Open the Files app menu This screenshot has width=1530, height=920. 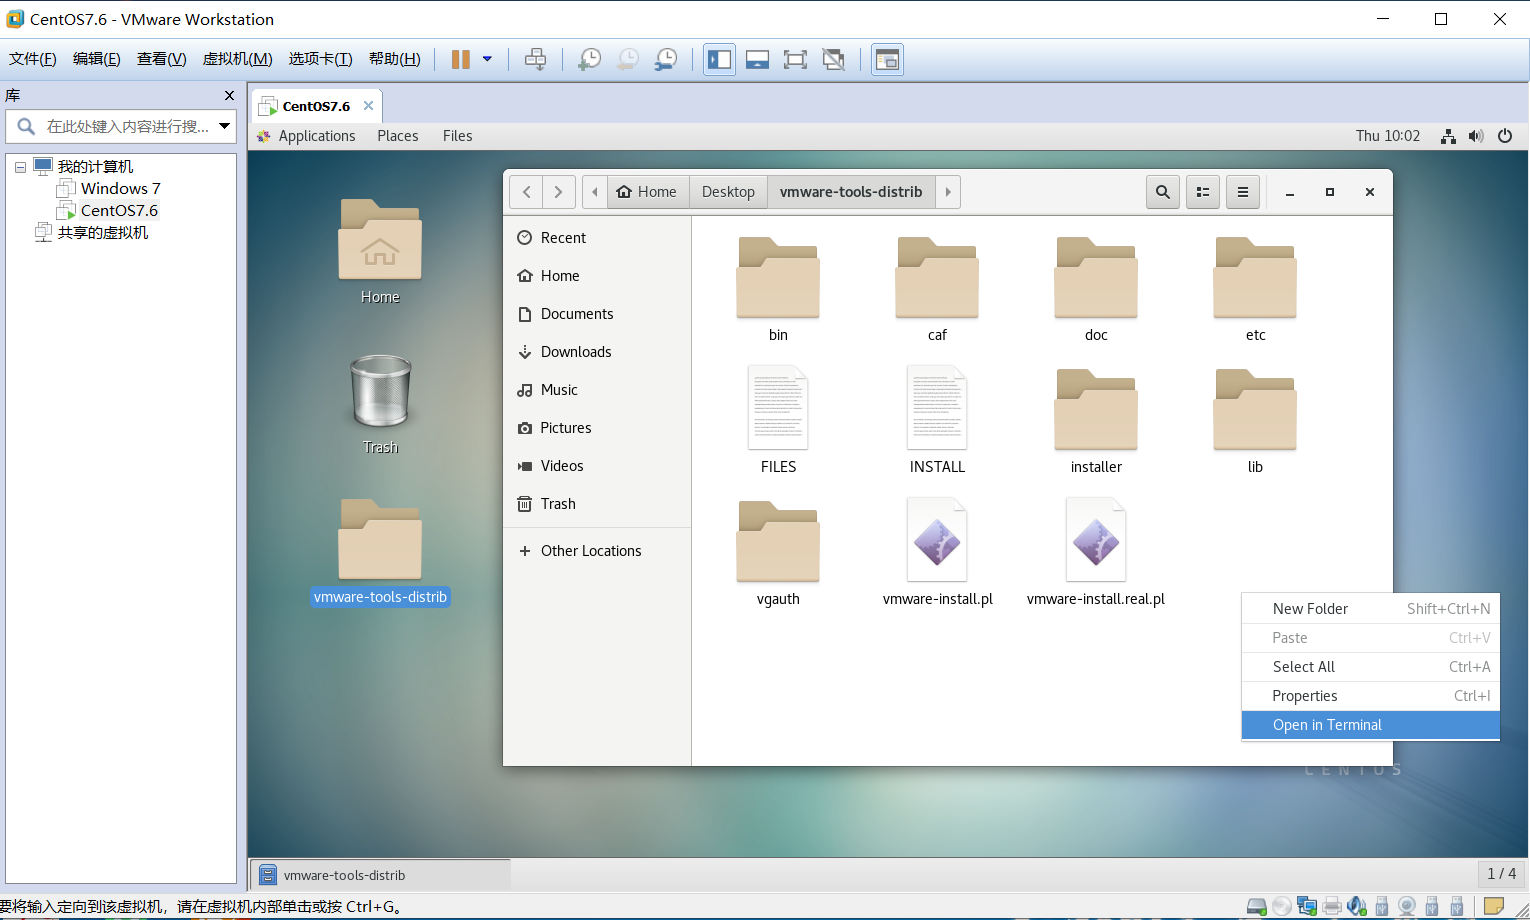pyautogui.click(x=458, y=136)
